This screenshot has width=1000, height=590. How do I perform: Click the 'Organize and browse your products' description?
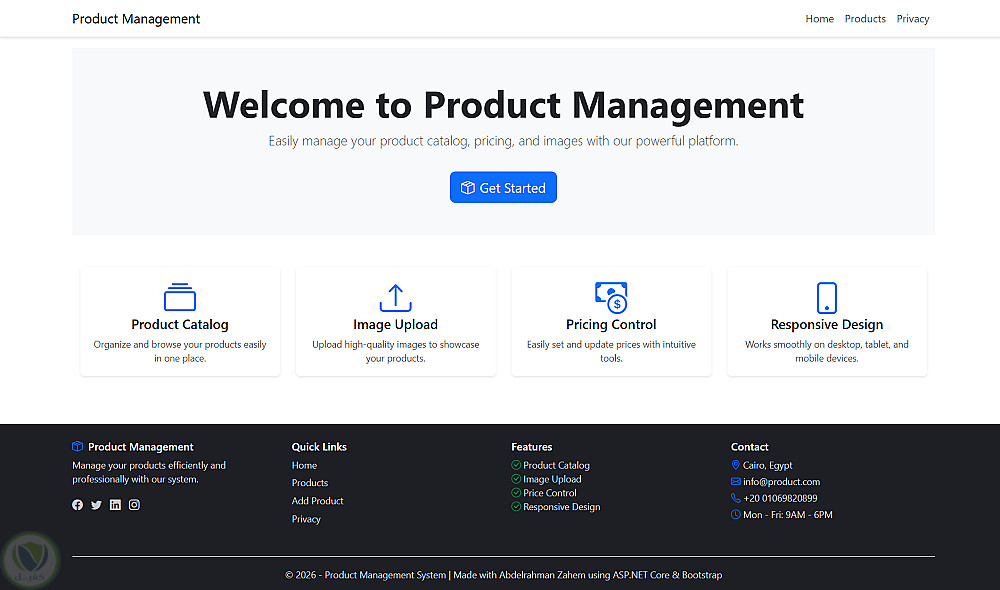(x=180, y=351)
